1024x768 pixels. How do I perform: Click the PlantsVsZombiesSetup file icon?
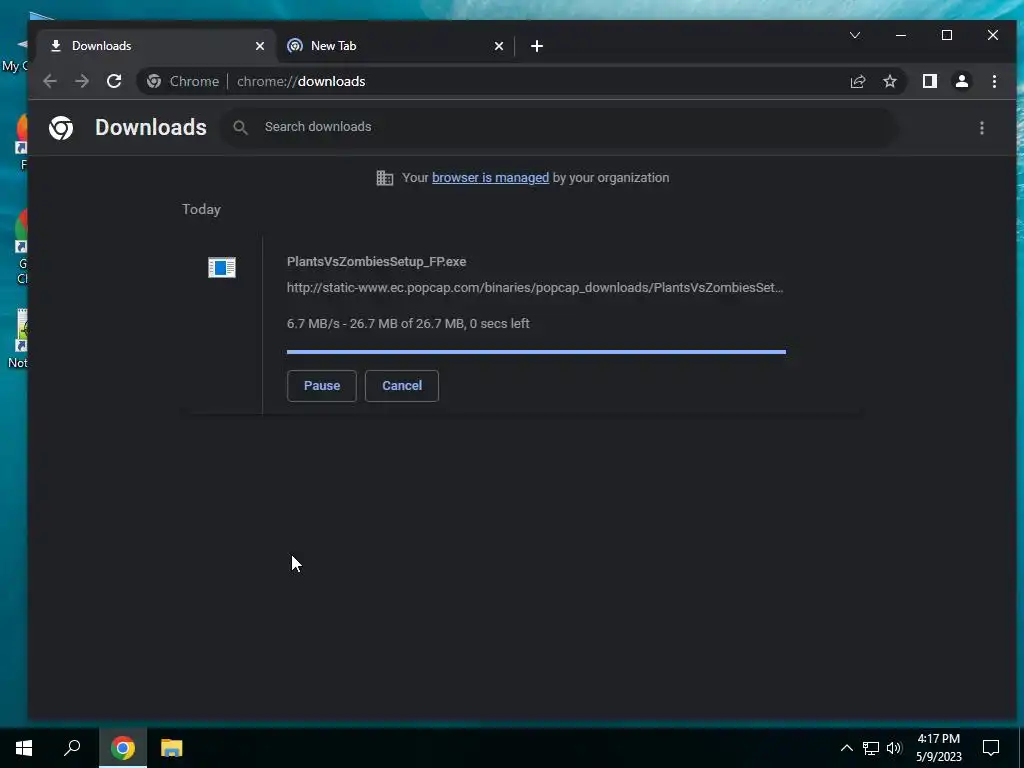click(x=222, y=267)
